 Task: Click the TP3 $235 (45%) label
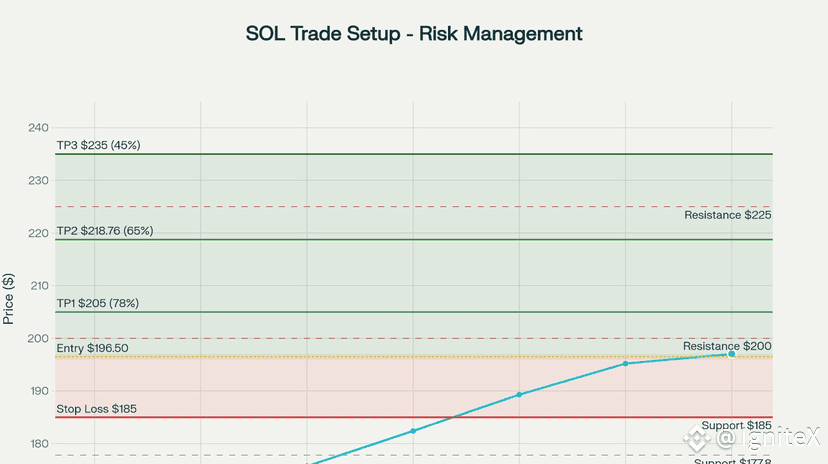[x=98, y=145]
